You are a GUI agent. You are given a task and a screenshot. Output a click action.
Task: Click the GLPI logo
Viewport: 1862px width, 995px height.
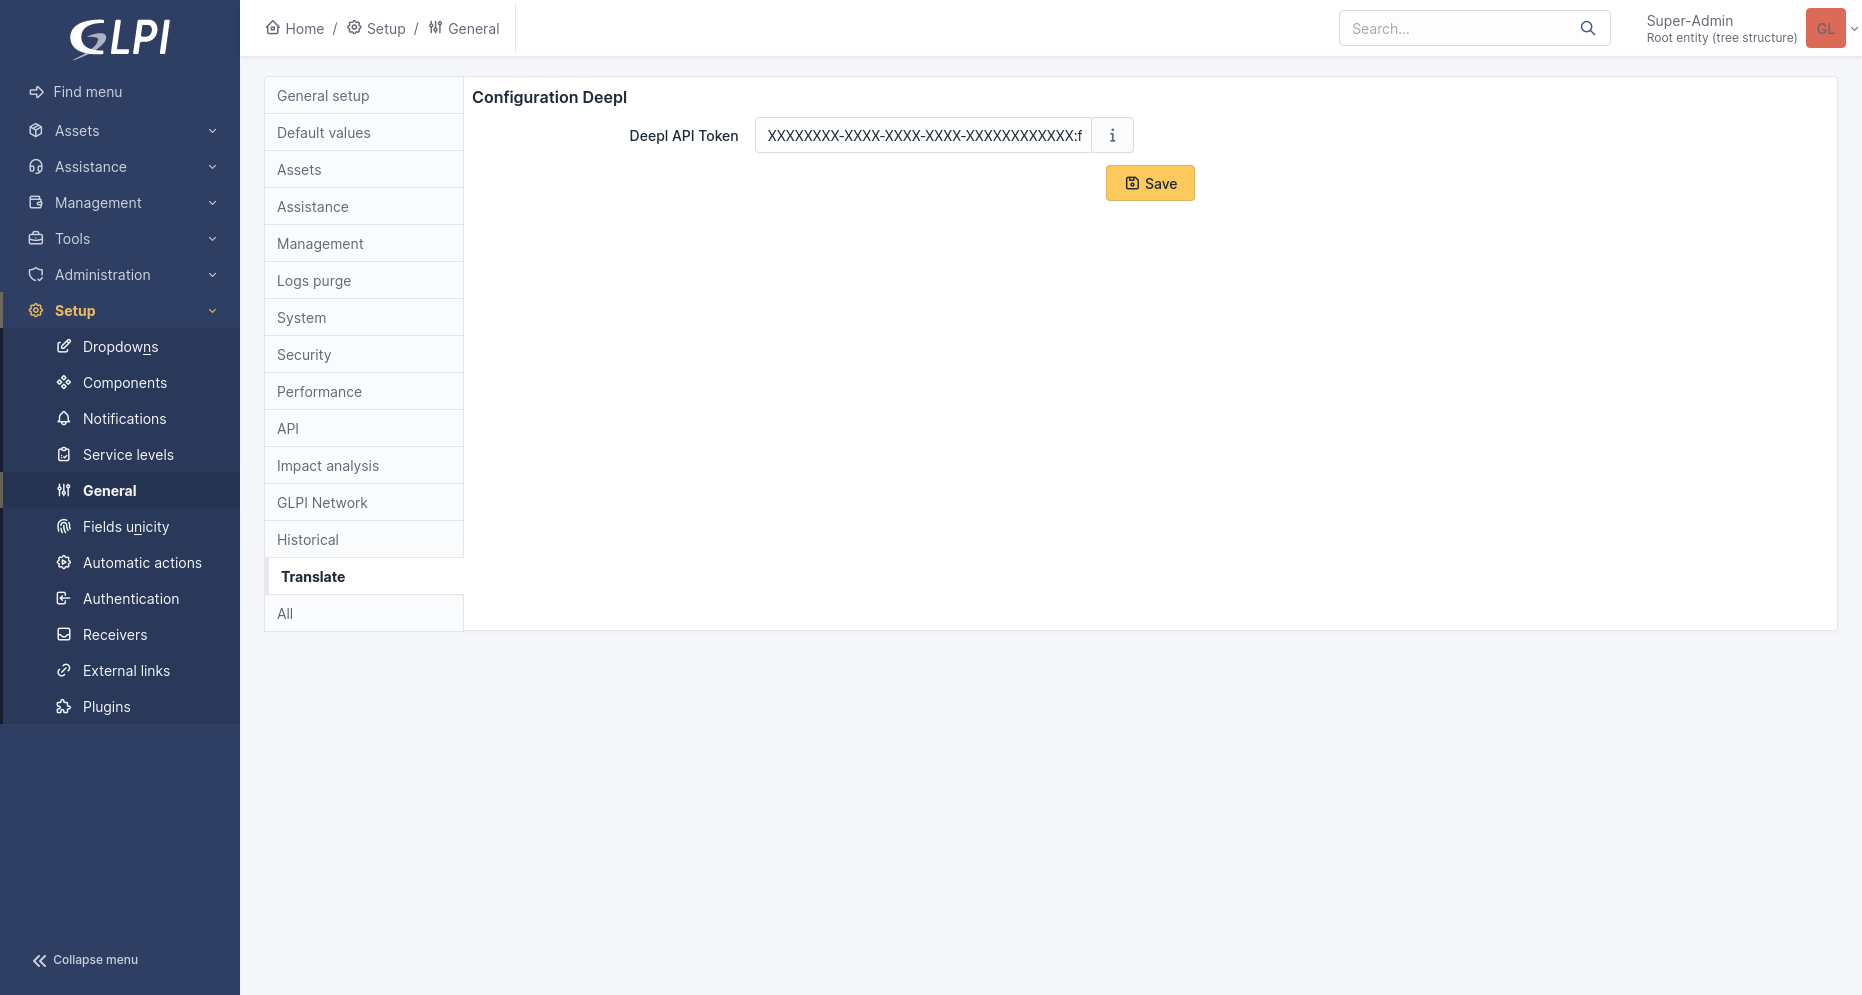[120, 39]
